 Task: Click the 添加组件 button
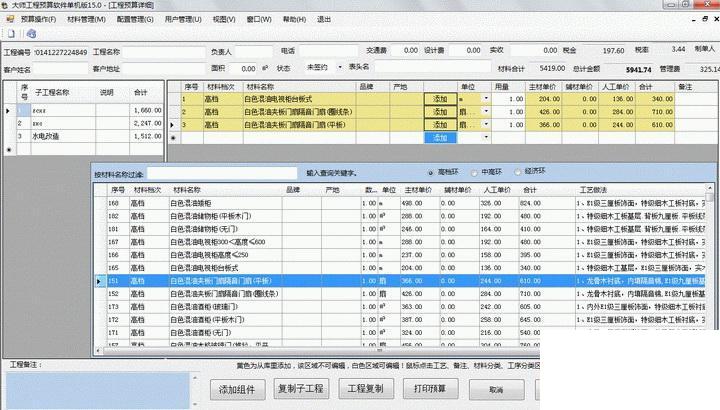click(237, 389)
